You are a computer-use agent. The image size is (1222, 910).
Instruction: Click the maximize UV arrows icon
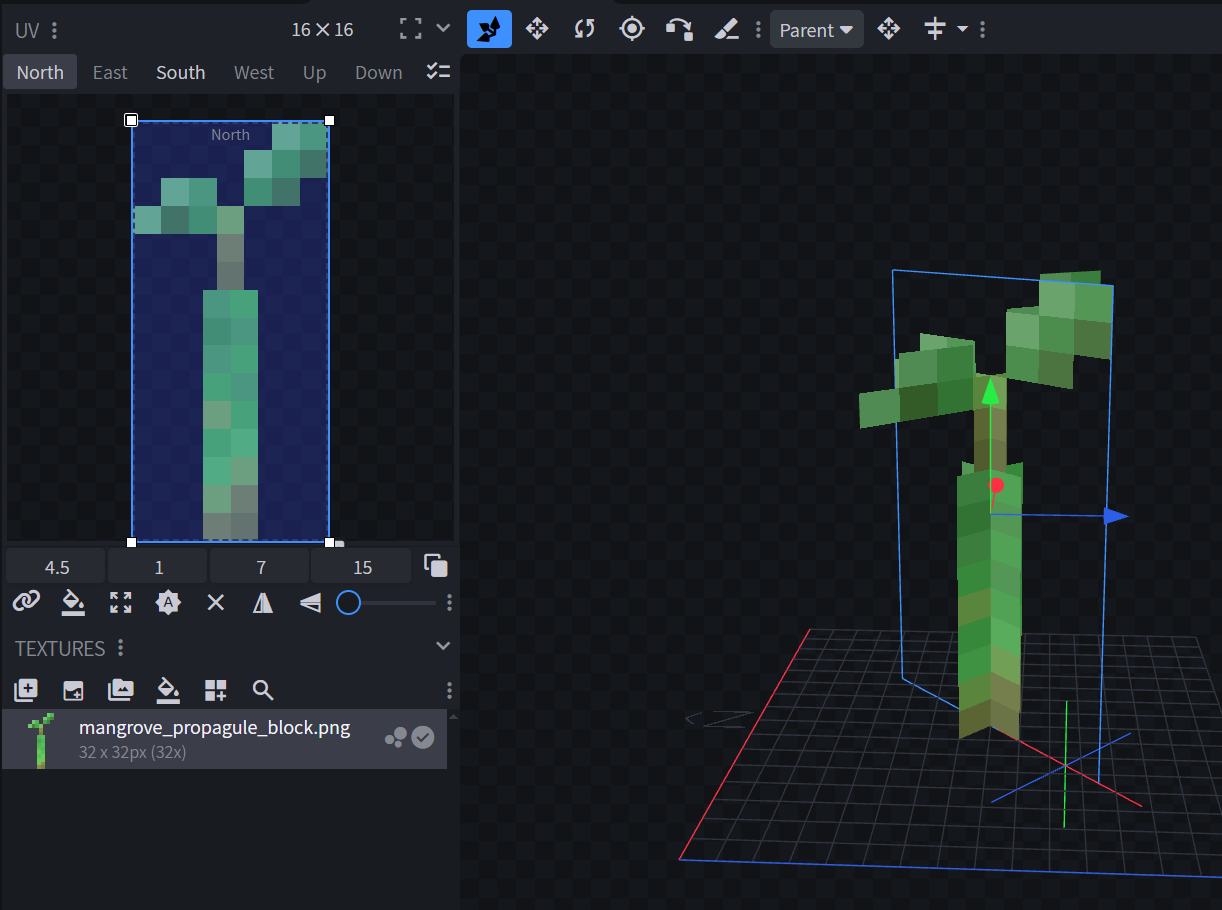120,602
